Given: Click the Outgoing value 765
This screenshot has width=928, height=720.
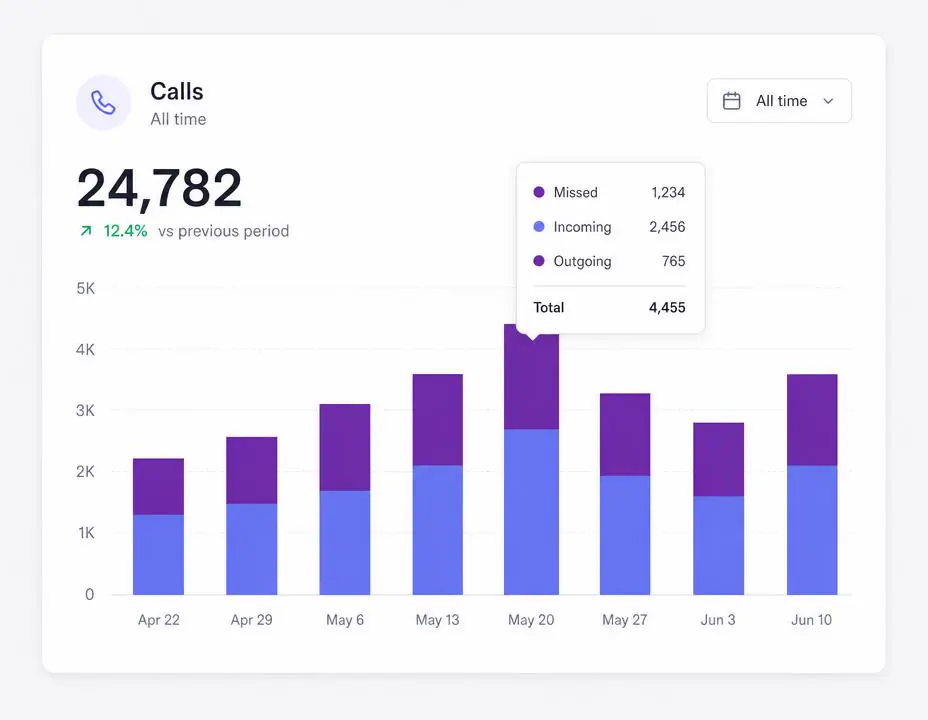Looking at the screenshot, I should click(674, 261).
